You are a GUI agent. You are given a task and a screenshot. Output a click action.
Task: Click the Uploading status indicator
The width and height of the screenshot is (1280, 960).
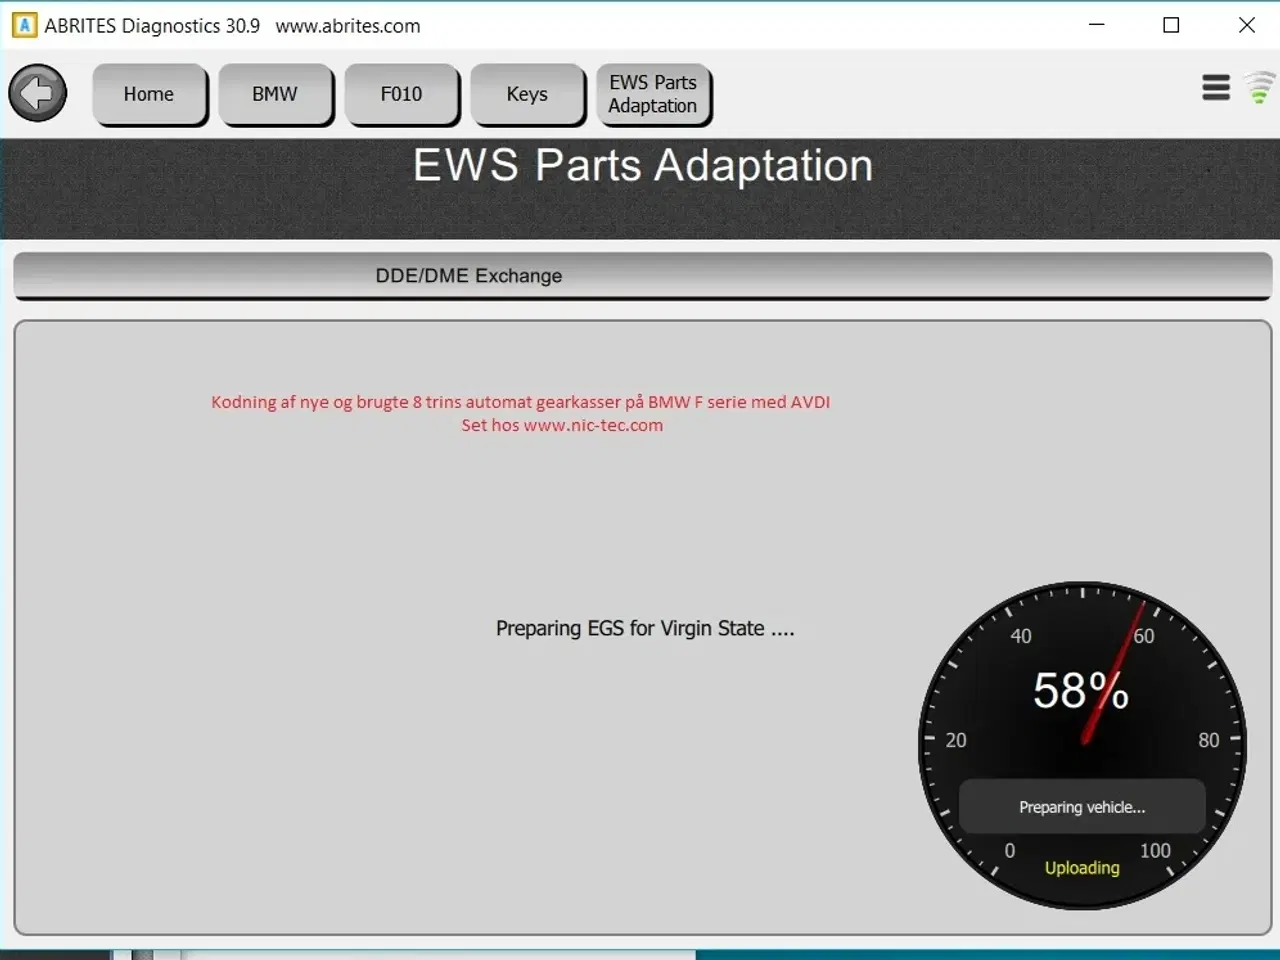tap(1081, 868)
